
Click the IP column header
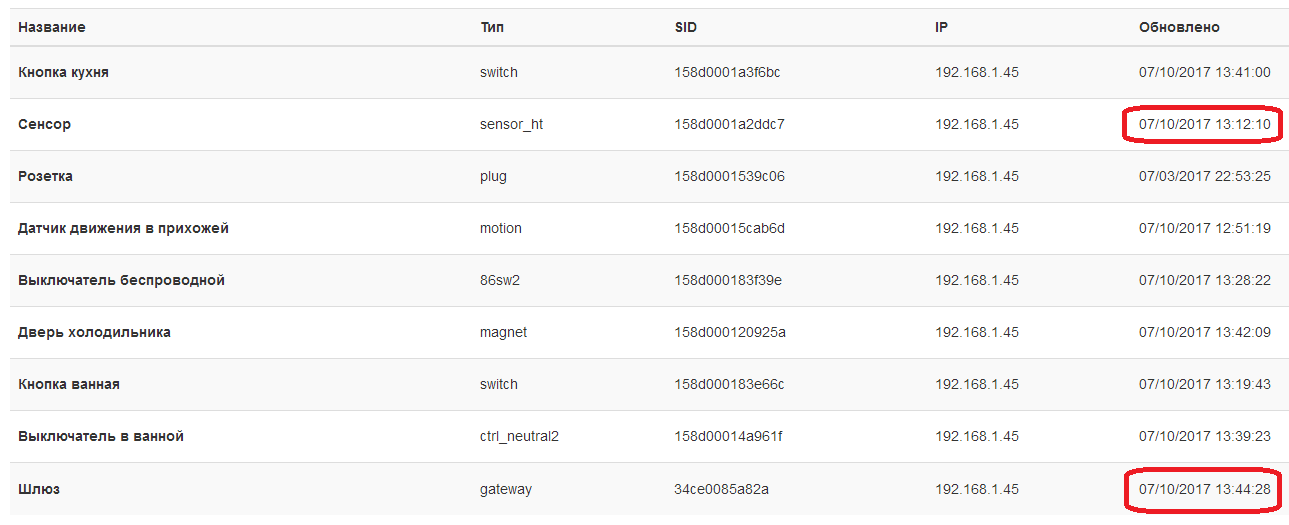click(x=941, y=28)
